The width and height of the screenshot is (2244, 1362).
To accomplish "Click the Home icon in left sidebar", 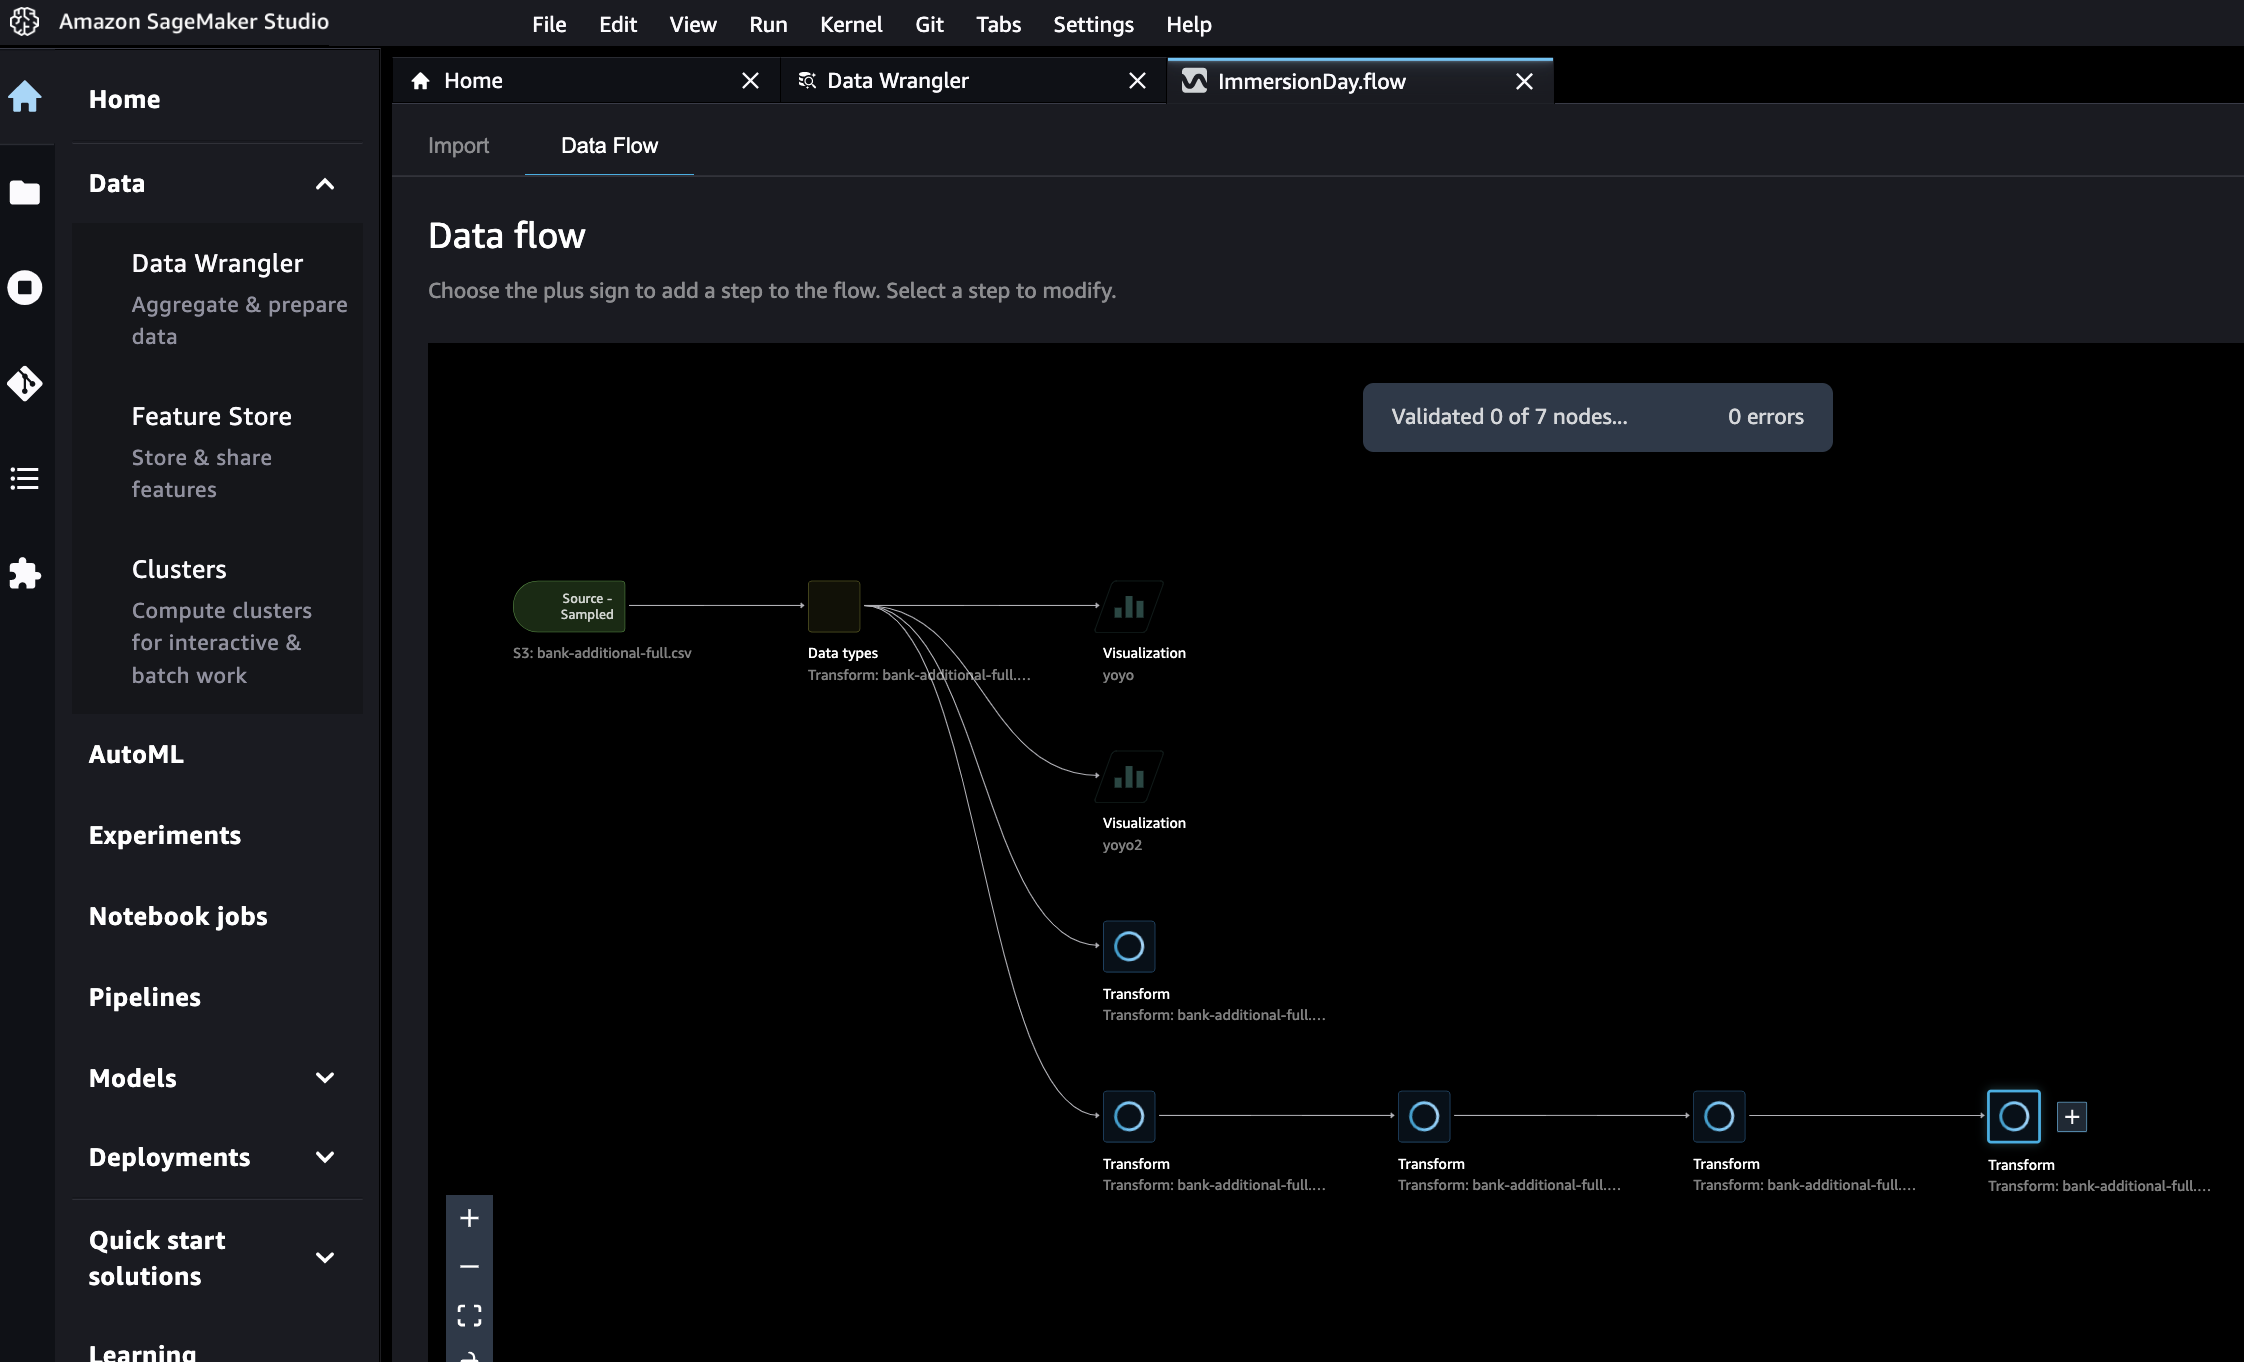I will [25, 97].
